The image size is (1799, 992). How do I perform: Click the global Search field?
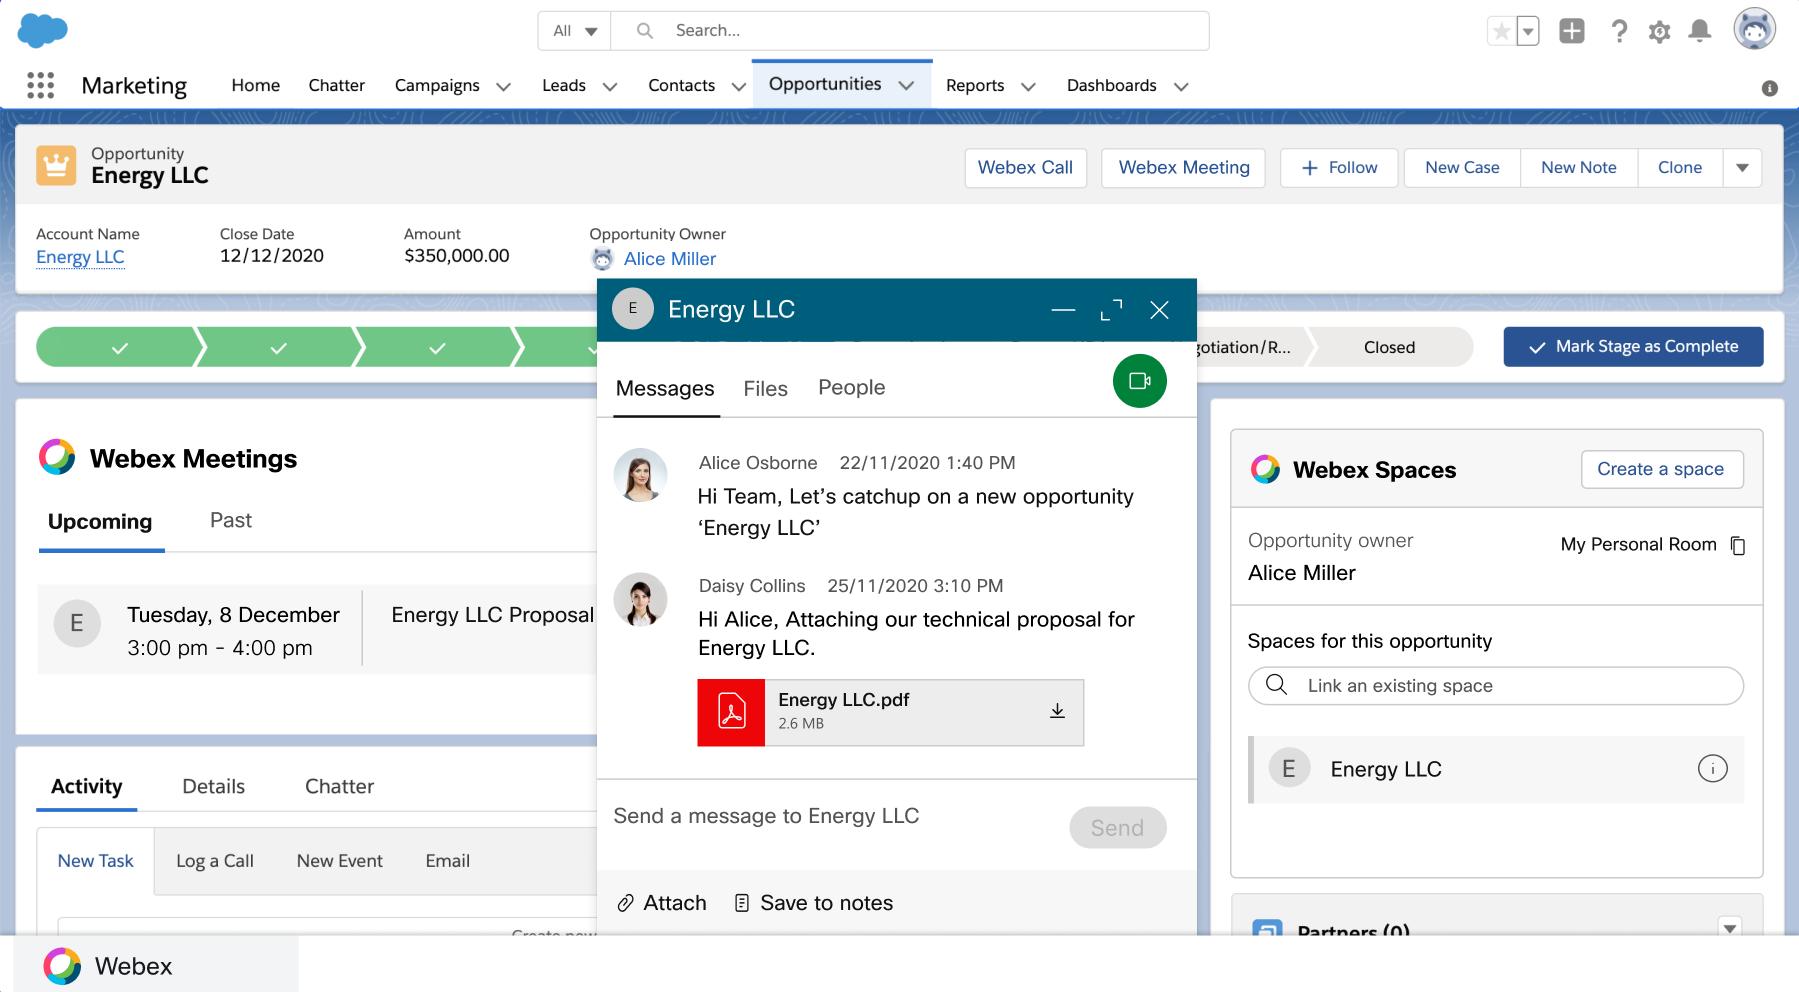pos(910,31)
